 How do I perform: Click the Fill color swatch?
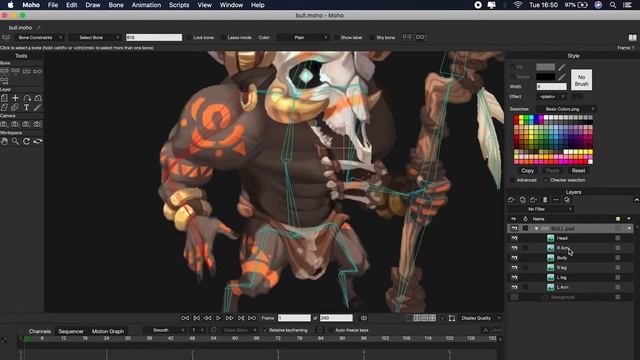tap(546, 67)
